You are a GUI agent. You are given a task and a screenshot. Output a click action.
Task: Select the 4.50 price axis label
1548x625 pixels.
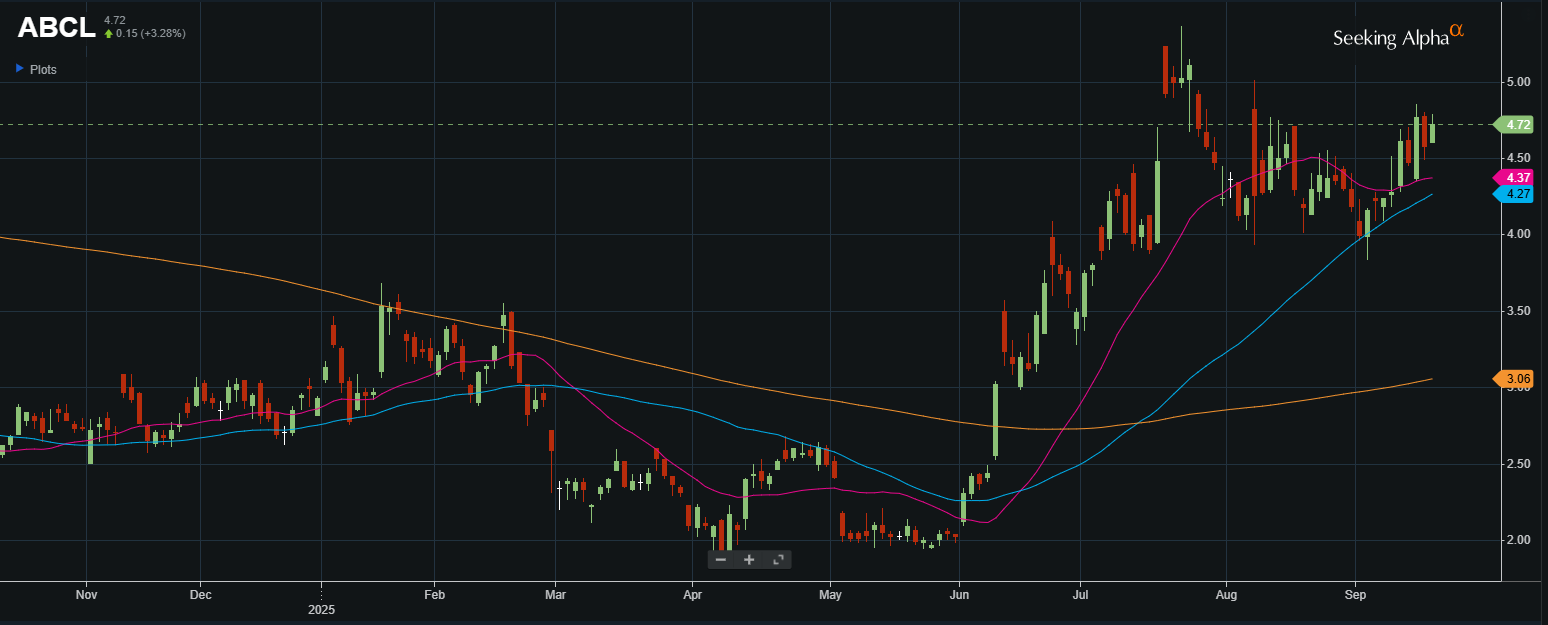tap(1518, 158)
